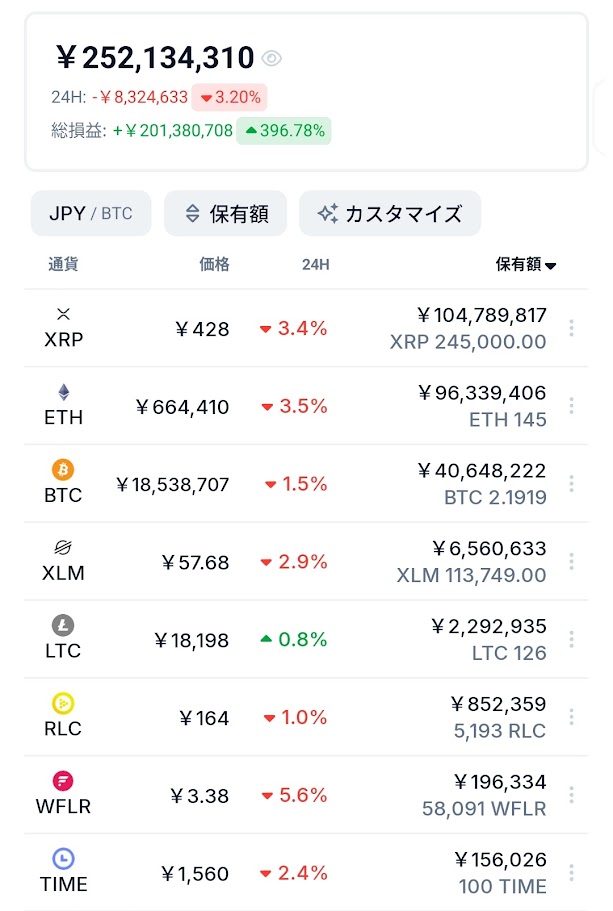
Task: Sort by the 24H column header
Action: pos(316,265)
